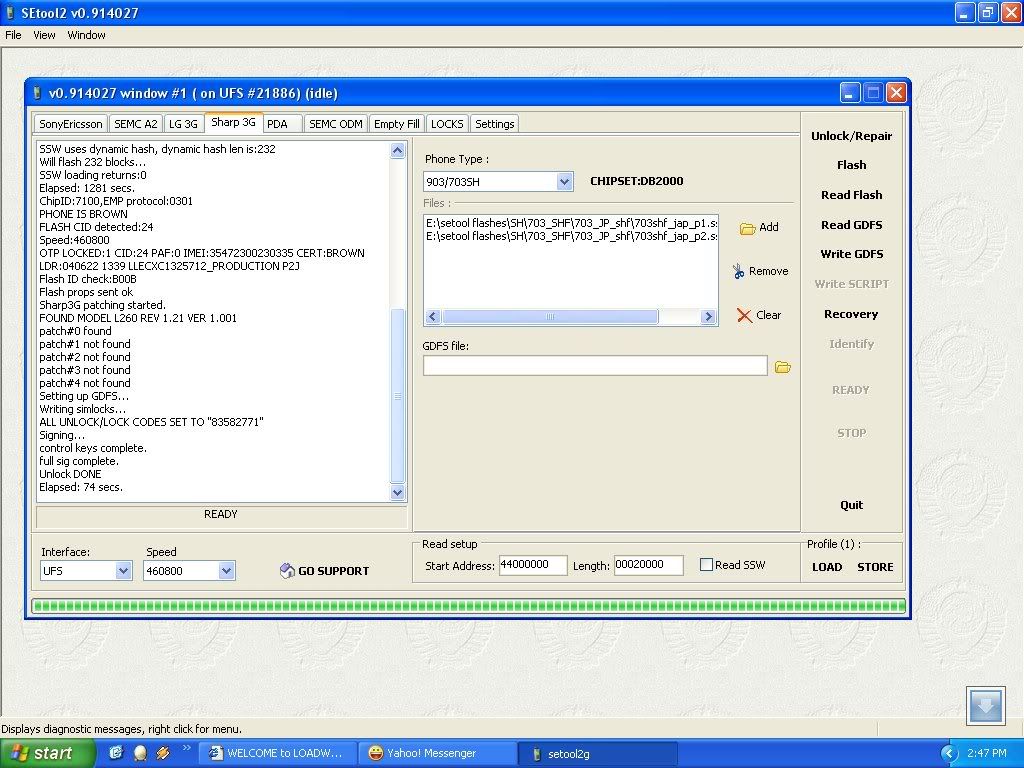This screenshot has width=1024, height=768.
Task: Open the Speed dropdown
Action: tap(226, 571)
